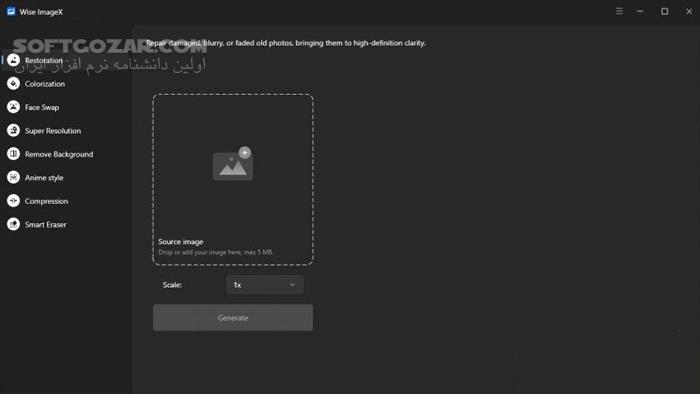This screenshot has width=700, height=394.
Task: Switch to Colorization label
Action: click(45, 84)
